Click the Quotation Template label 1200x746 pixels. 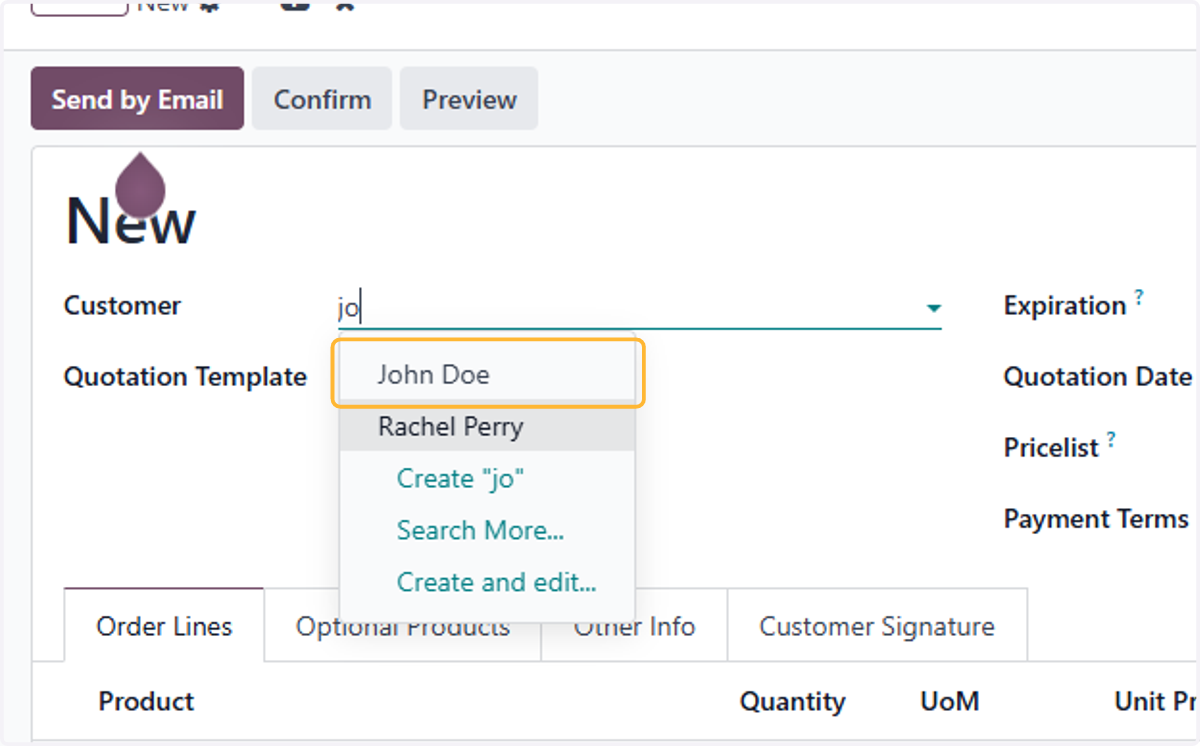pyautogui.click(x=185, y=377)
